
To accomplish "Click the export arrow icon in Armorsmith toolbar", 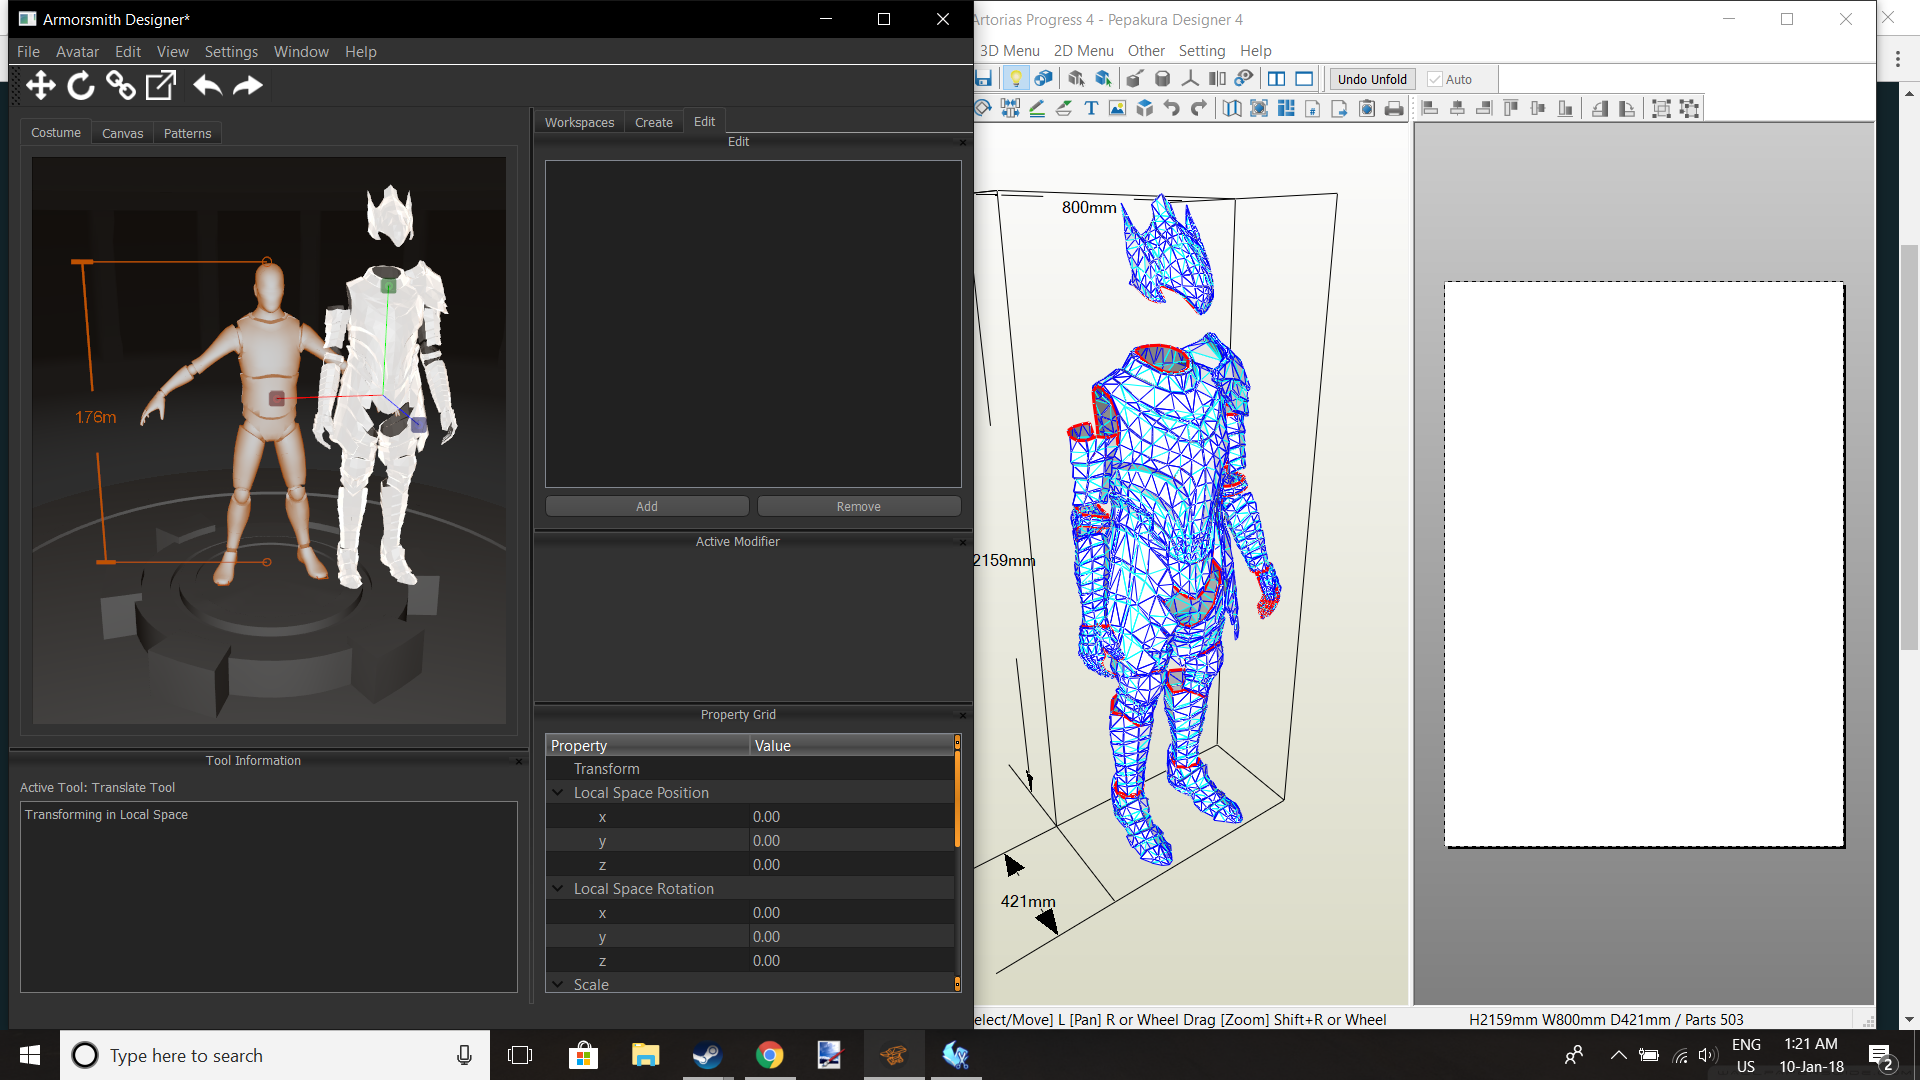I will (161, 86).
